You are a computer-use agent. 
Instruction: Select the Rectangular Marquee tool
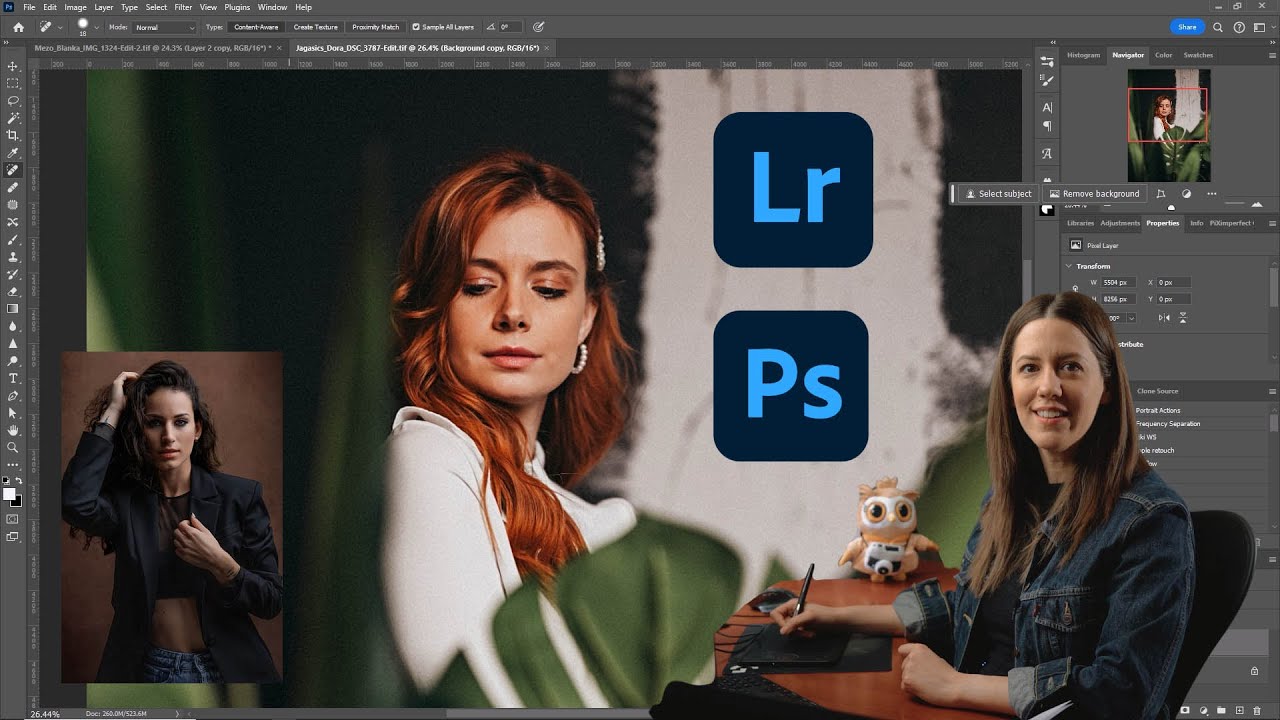pos(13,83)
